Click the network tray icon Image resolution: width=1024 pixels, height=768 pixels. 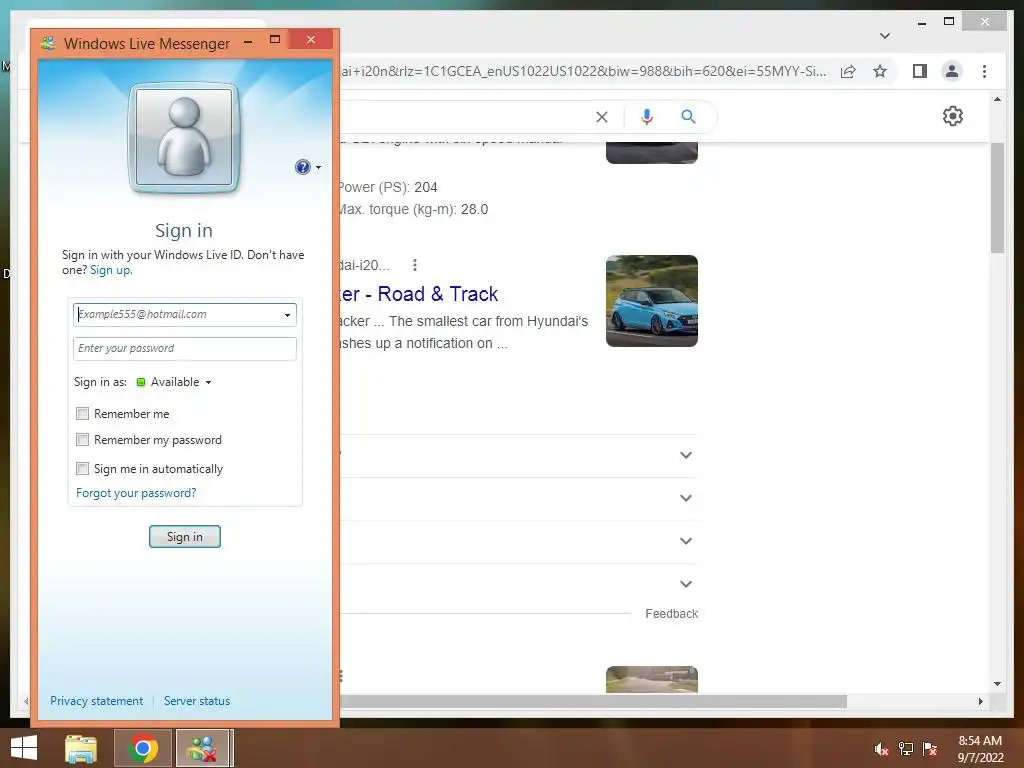tap(906, 748)
